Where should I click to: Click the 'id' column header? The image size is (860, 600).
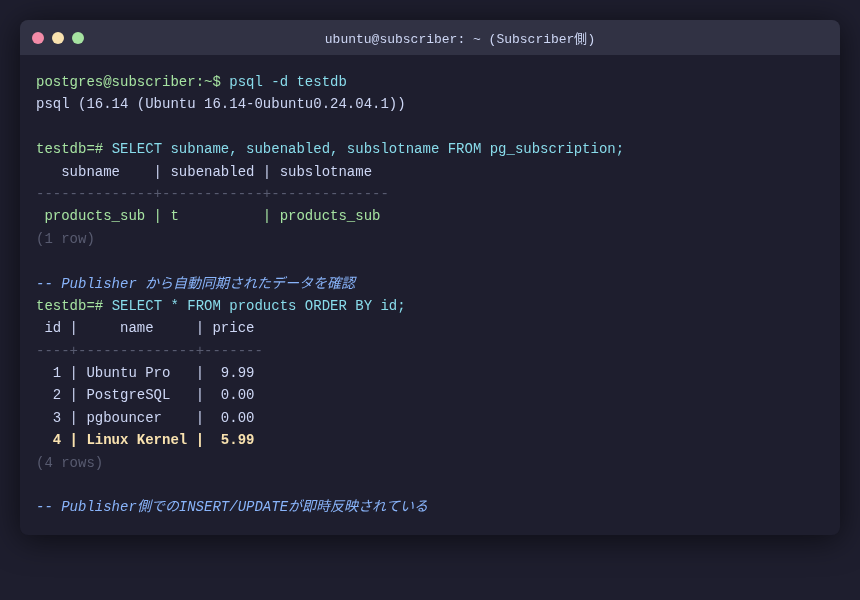pos(53,327)
